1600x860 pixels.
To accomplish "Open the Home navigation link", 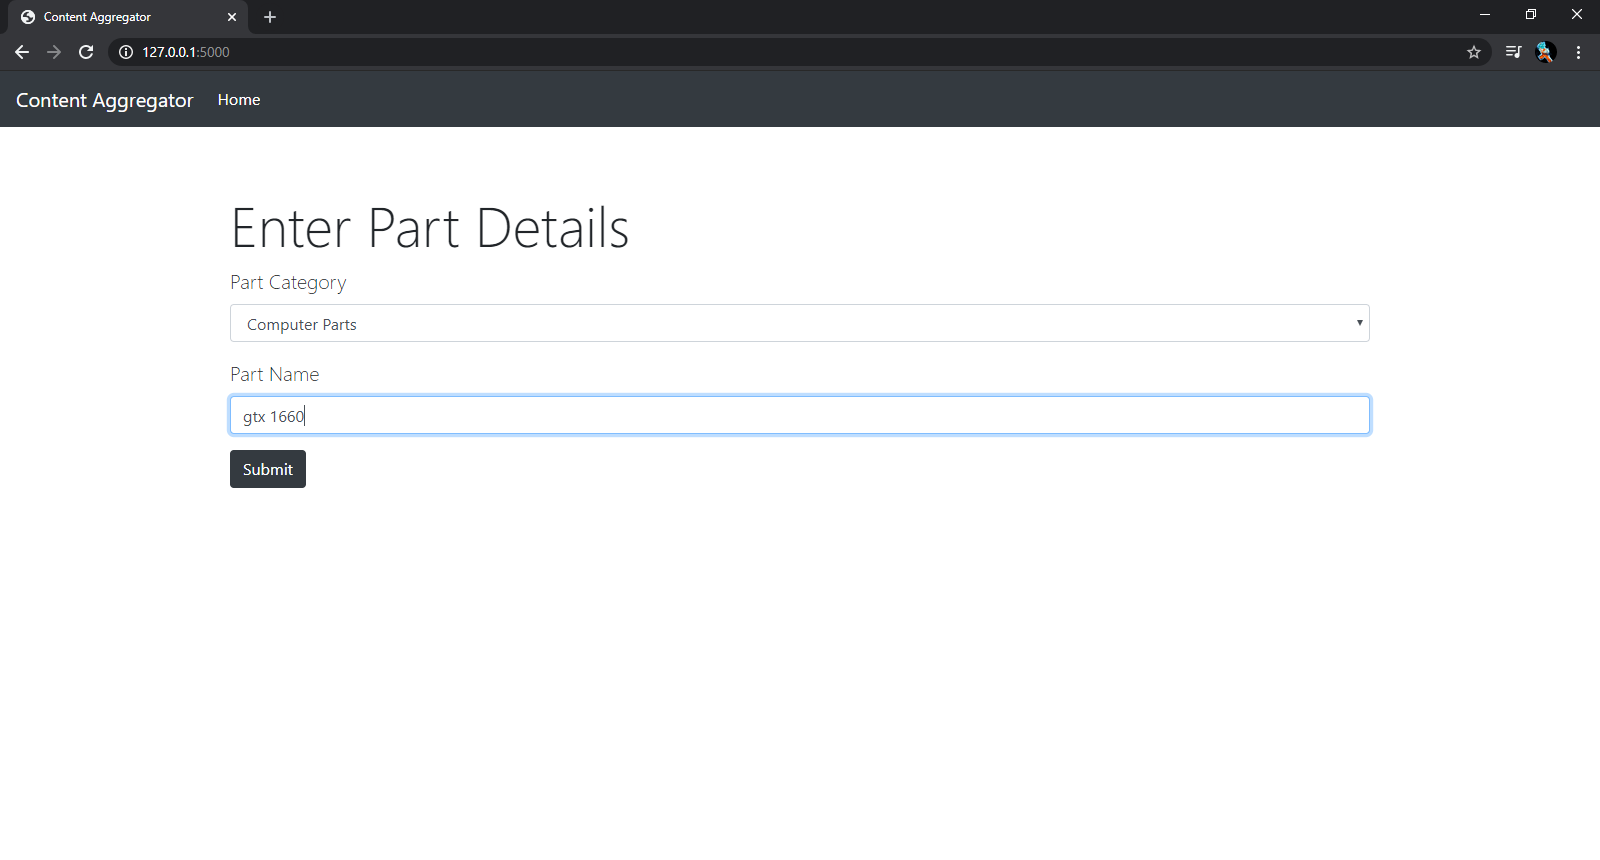I will [x=239, y=100].
